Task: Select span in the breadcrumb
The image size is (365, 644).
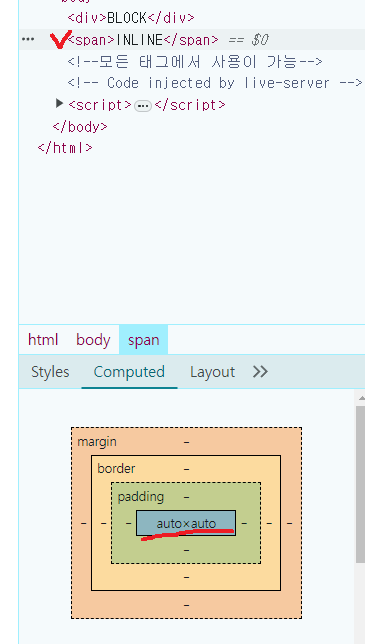Action: click(143, 340)
